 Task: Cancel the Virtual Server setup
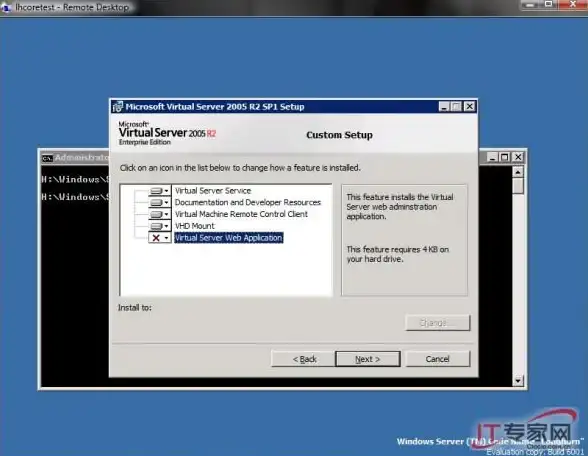[x=437, y=359]
